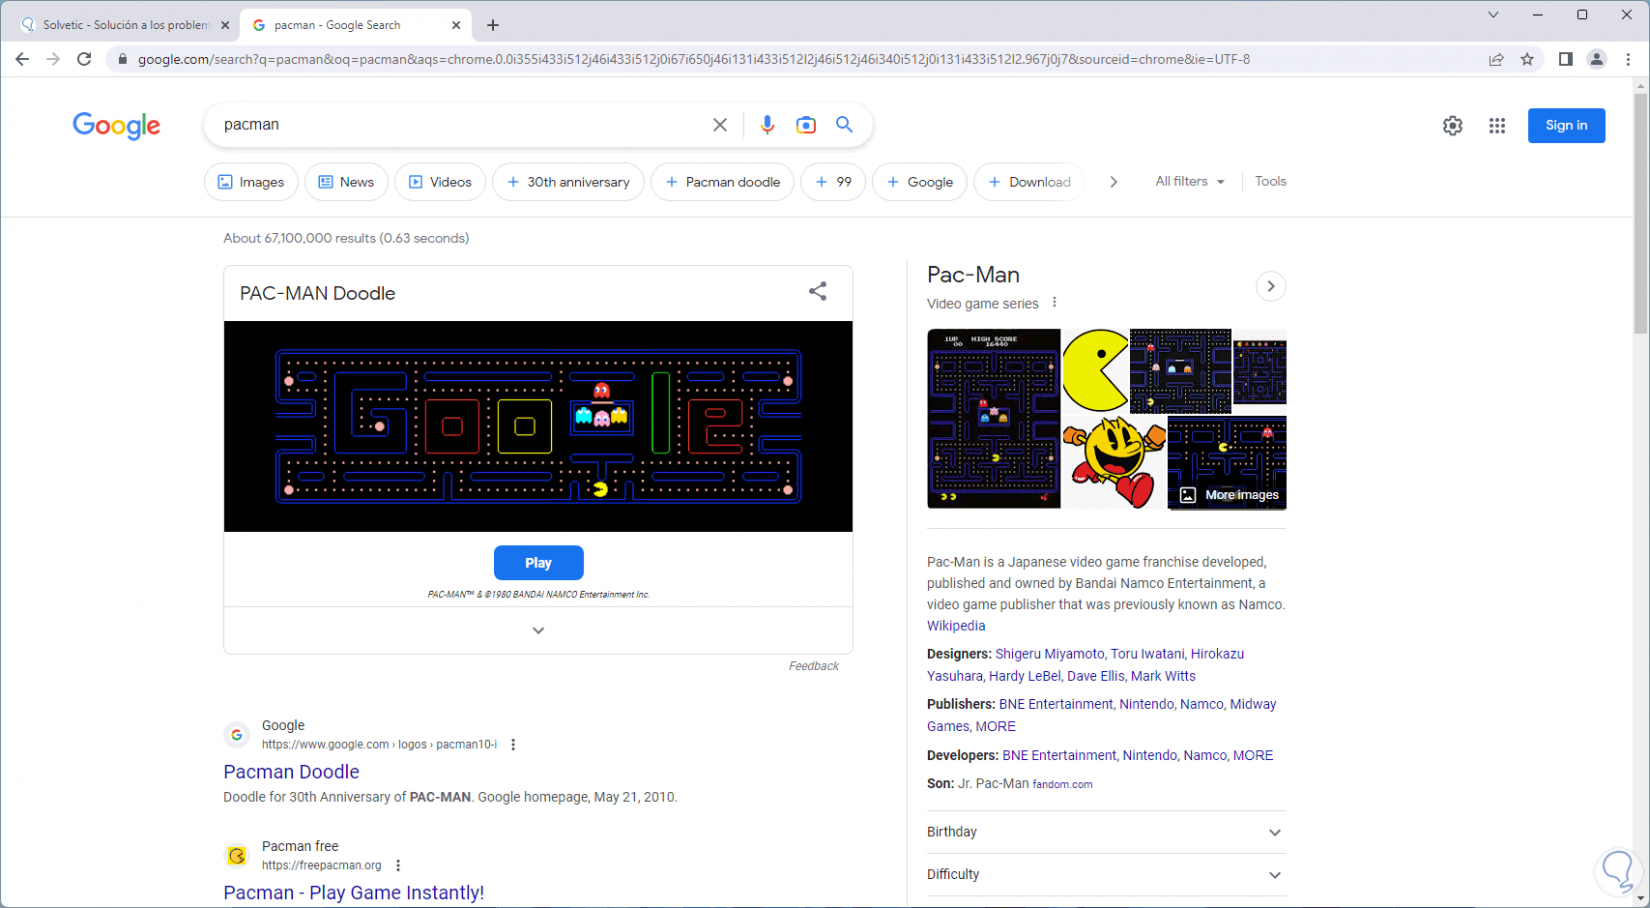1650x908 pixels.
Task: Open the Pac-Man mascot cartoon image
Action: click(1114, 462)
